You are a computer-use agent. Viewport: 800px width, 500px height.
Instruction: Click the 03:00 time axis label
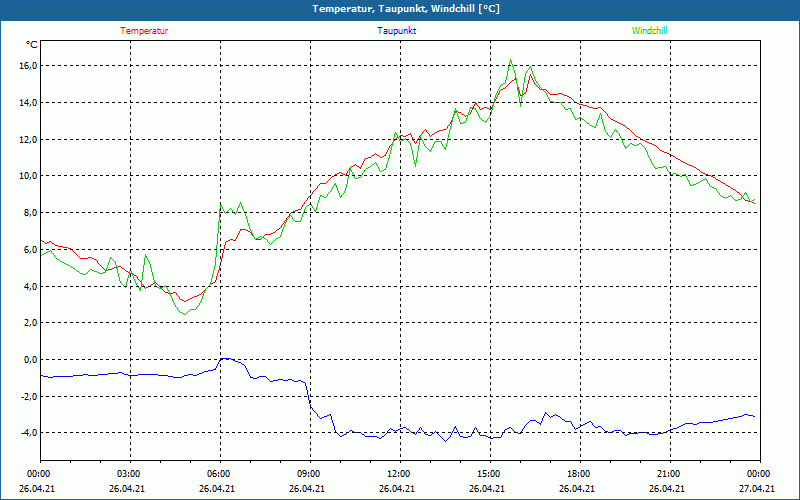(x=129, y=474)
